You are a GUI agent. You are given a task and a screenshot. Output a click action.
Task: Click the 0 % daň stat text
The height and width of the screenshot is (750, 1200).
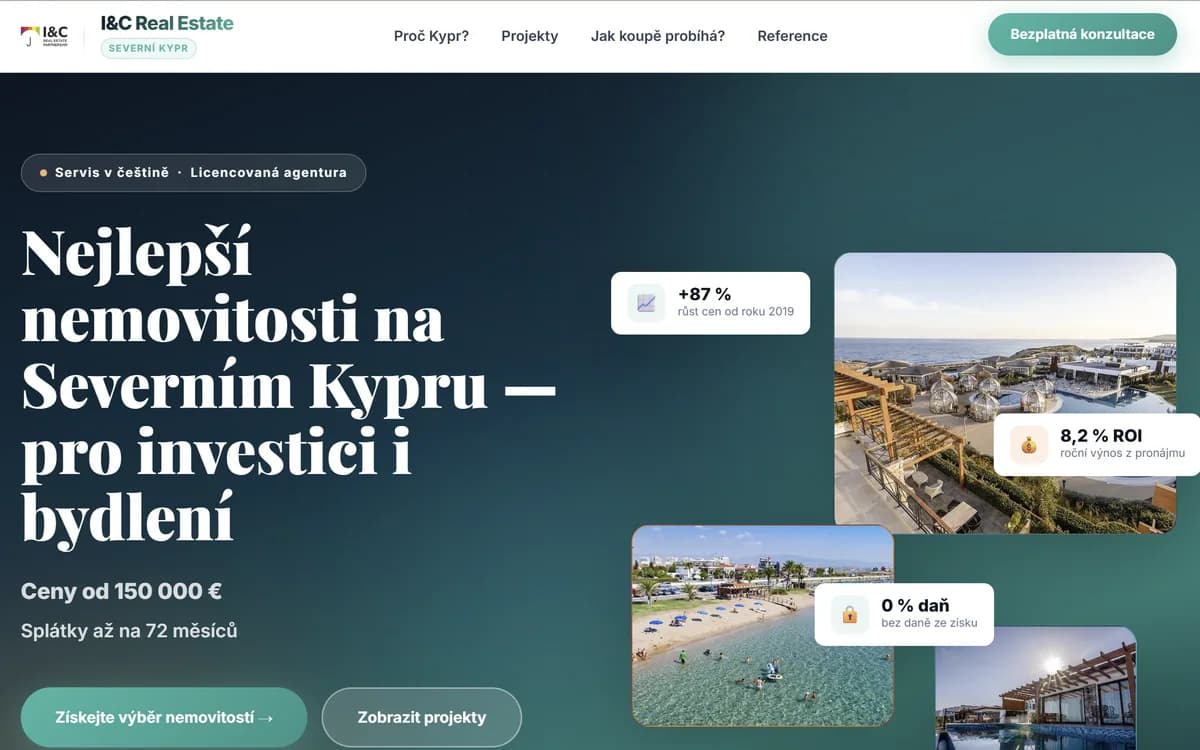915,605
